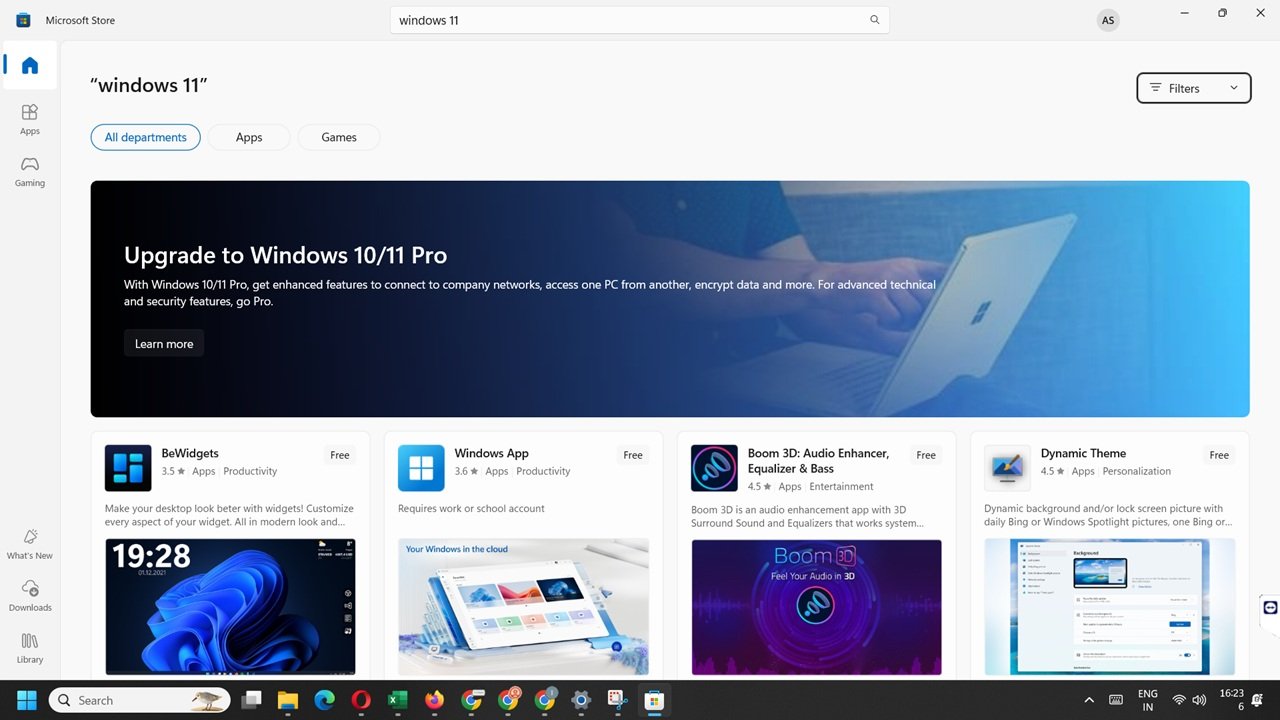
Task: Click Learn more on Windows Pro banner
Action: (164, 343)
